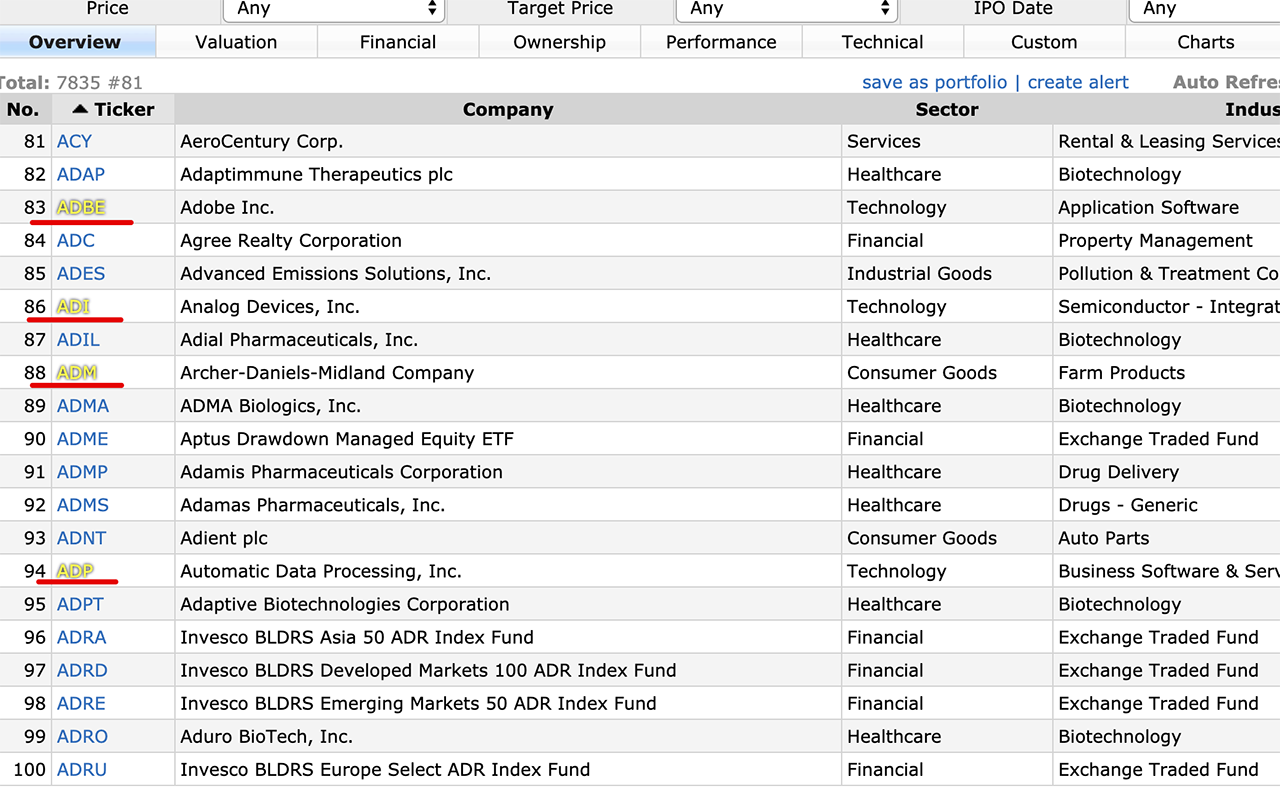1280x800 pixels.
Task: View the Performance tab
Action: [x=721, y=42]
